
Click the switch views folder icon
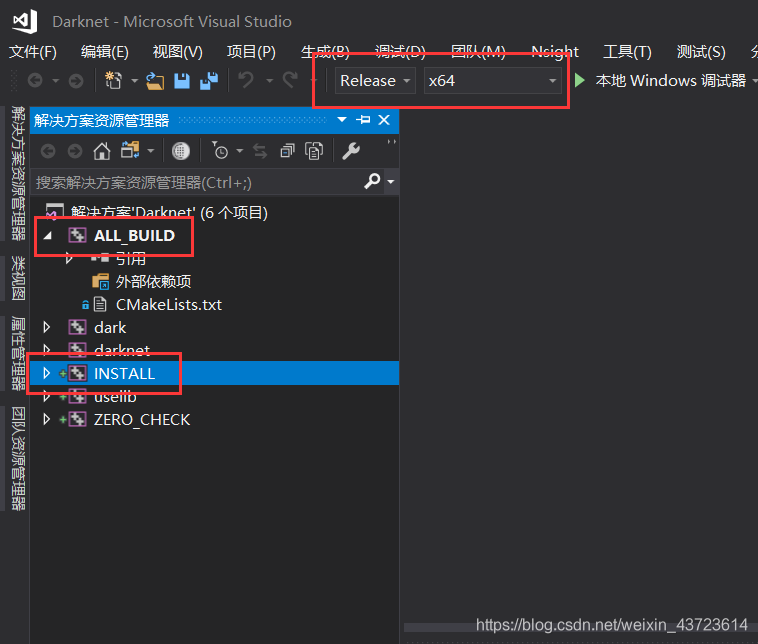[x=130, y=150]
